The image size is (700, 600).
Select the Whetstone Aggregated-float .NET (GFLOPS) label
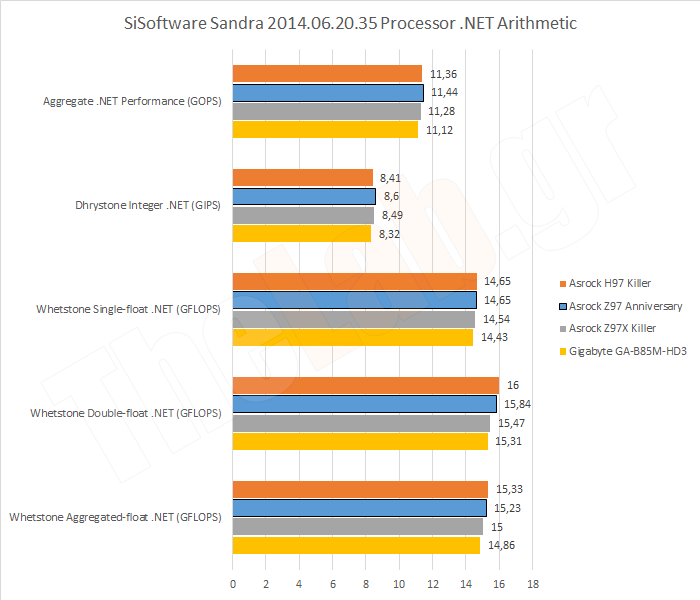[x=117, y=517]
